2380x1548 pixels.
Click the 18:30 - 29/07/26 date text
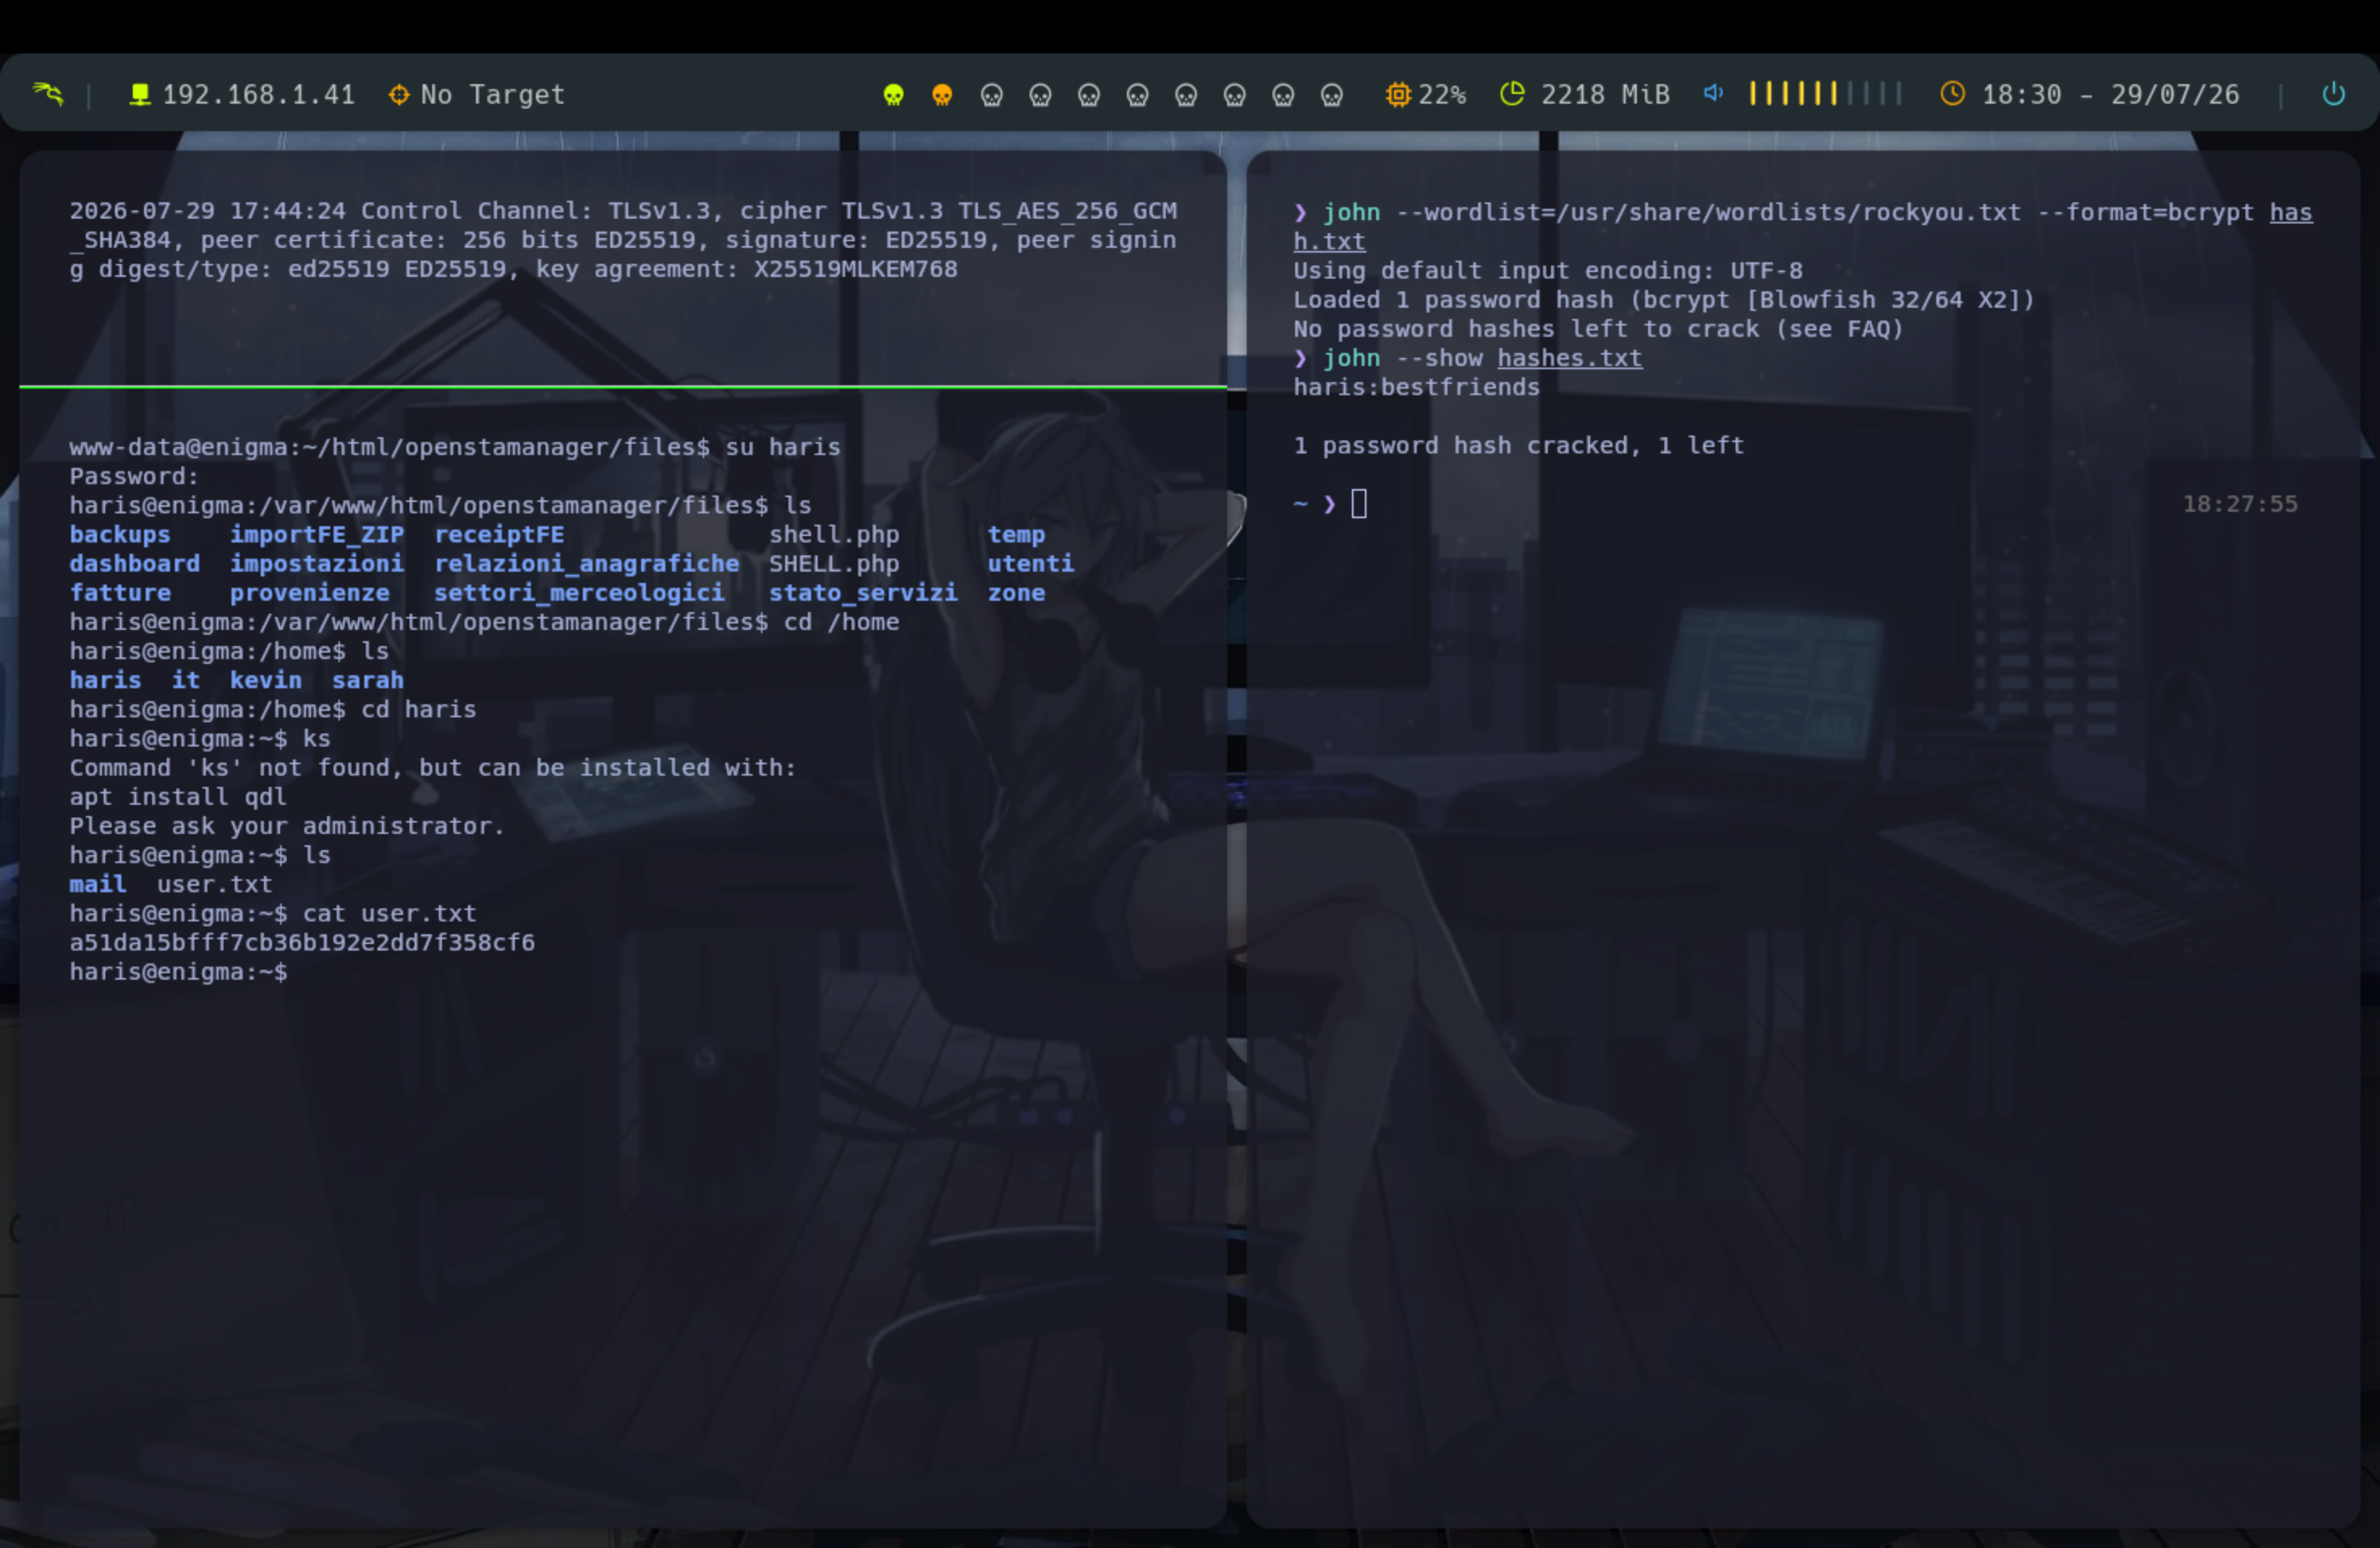pos(2111,95)
